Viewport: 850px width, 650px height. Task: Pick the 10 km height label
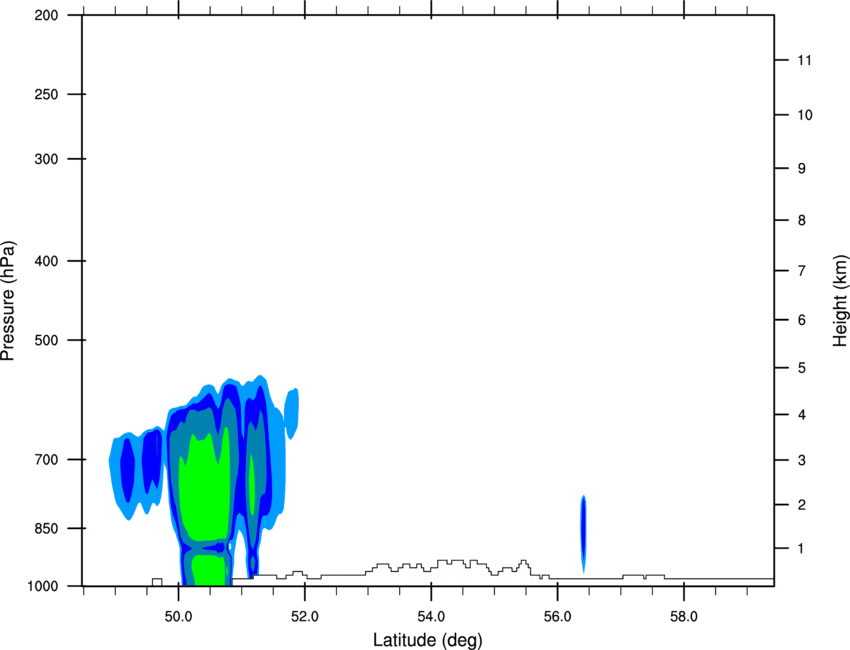coord(805,115)
